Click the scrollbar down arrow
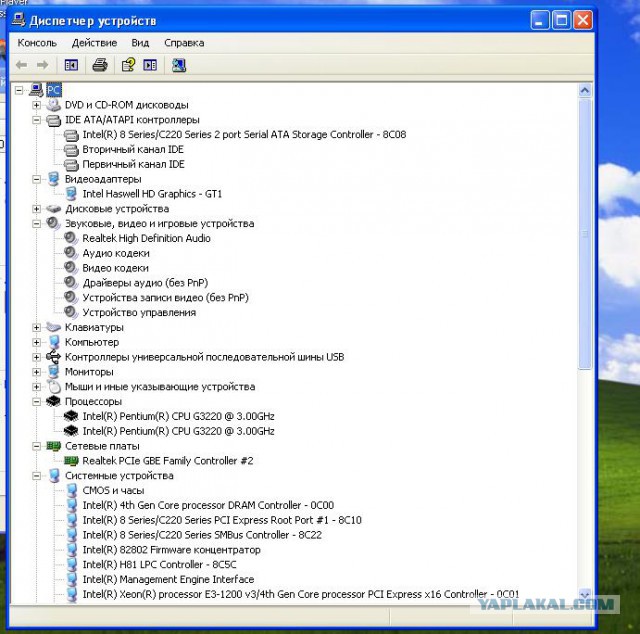640x634 pixels. (x=585, y=594)
